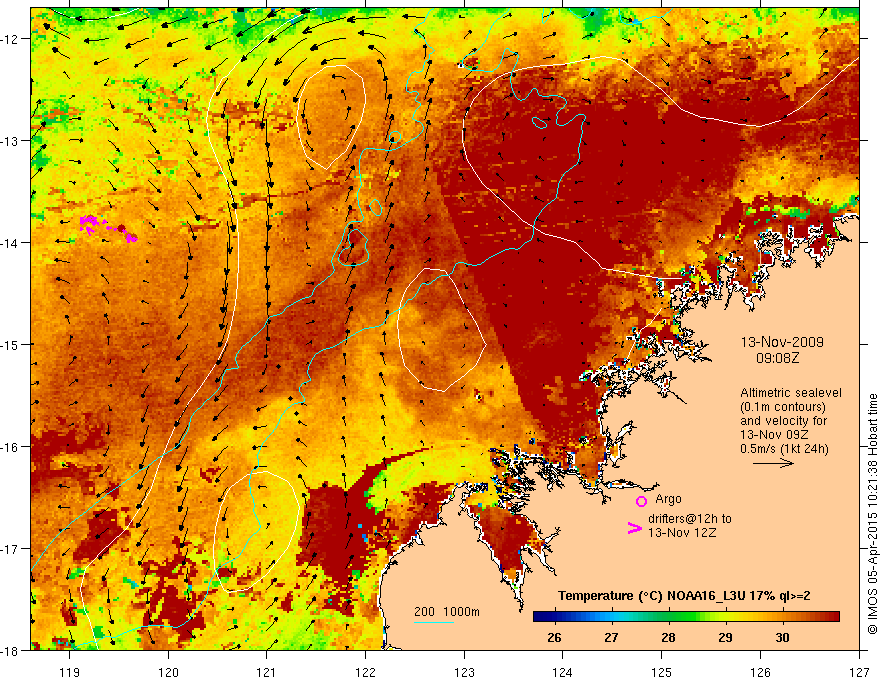Click the latitude axis label -15

[x=10, y=344]
